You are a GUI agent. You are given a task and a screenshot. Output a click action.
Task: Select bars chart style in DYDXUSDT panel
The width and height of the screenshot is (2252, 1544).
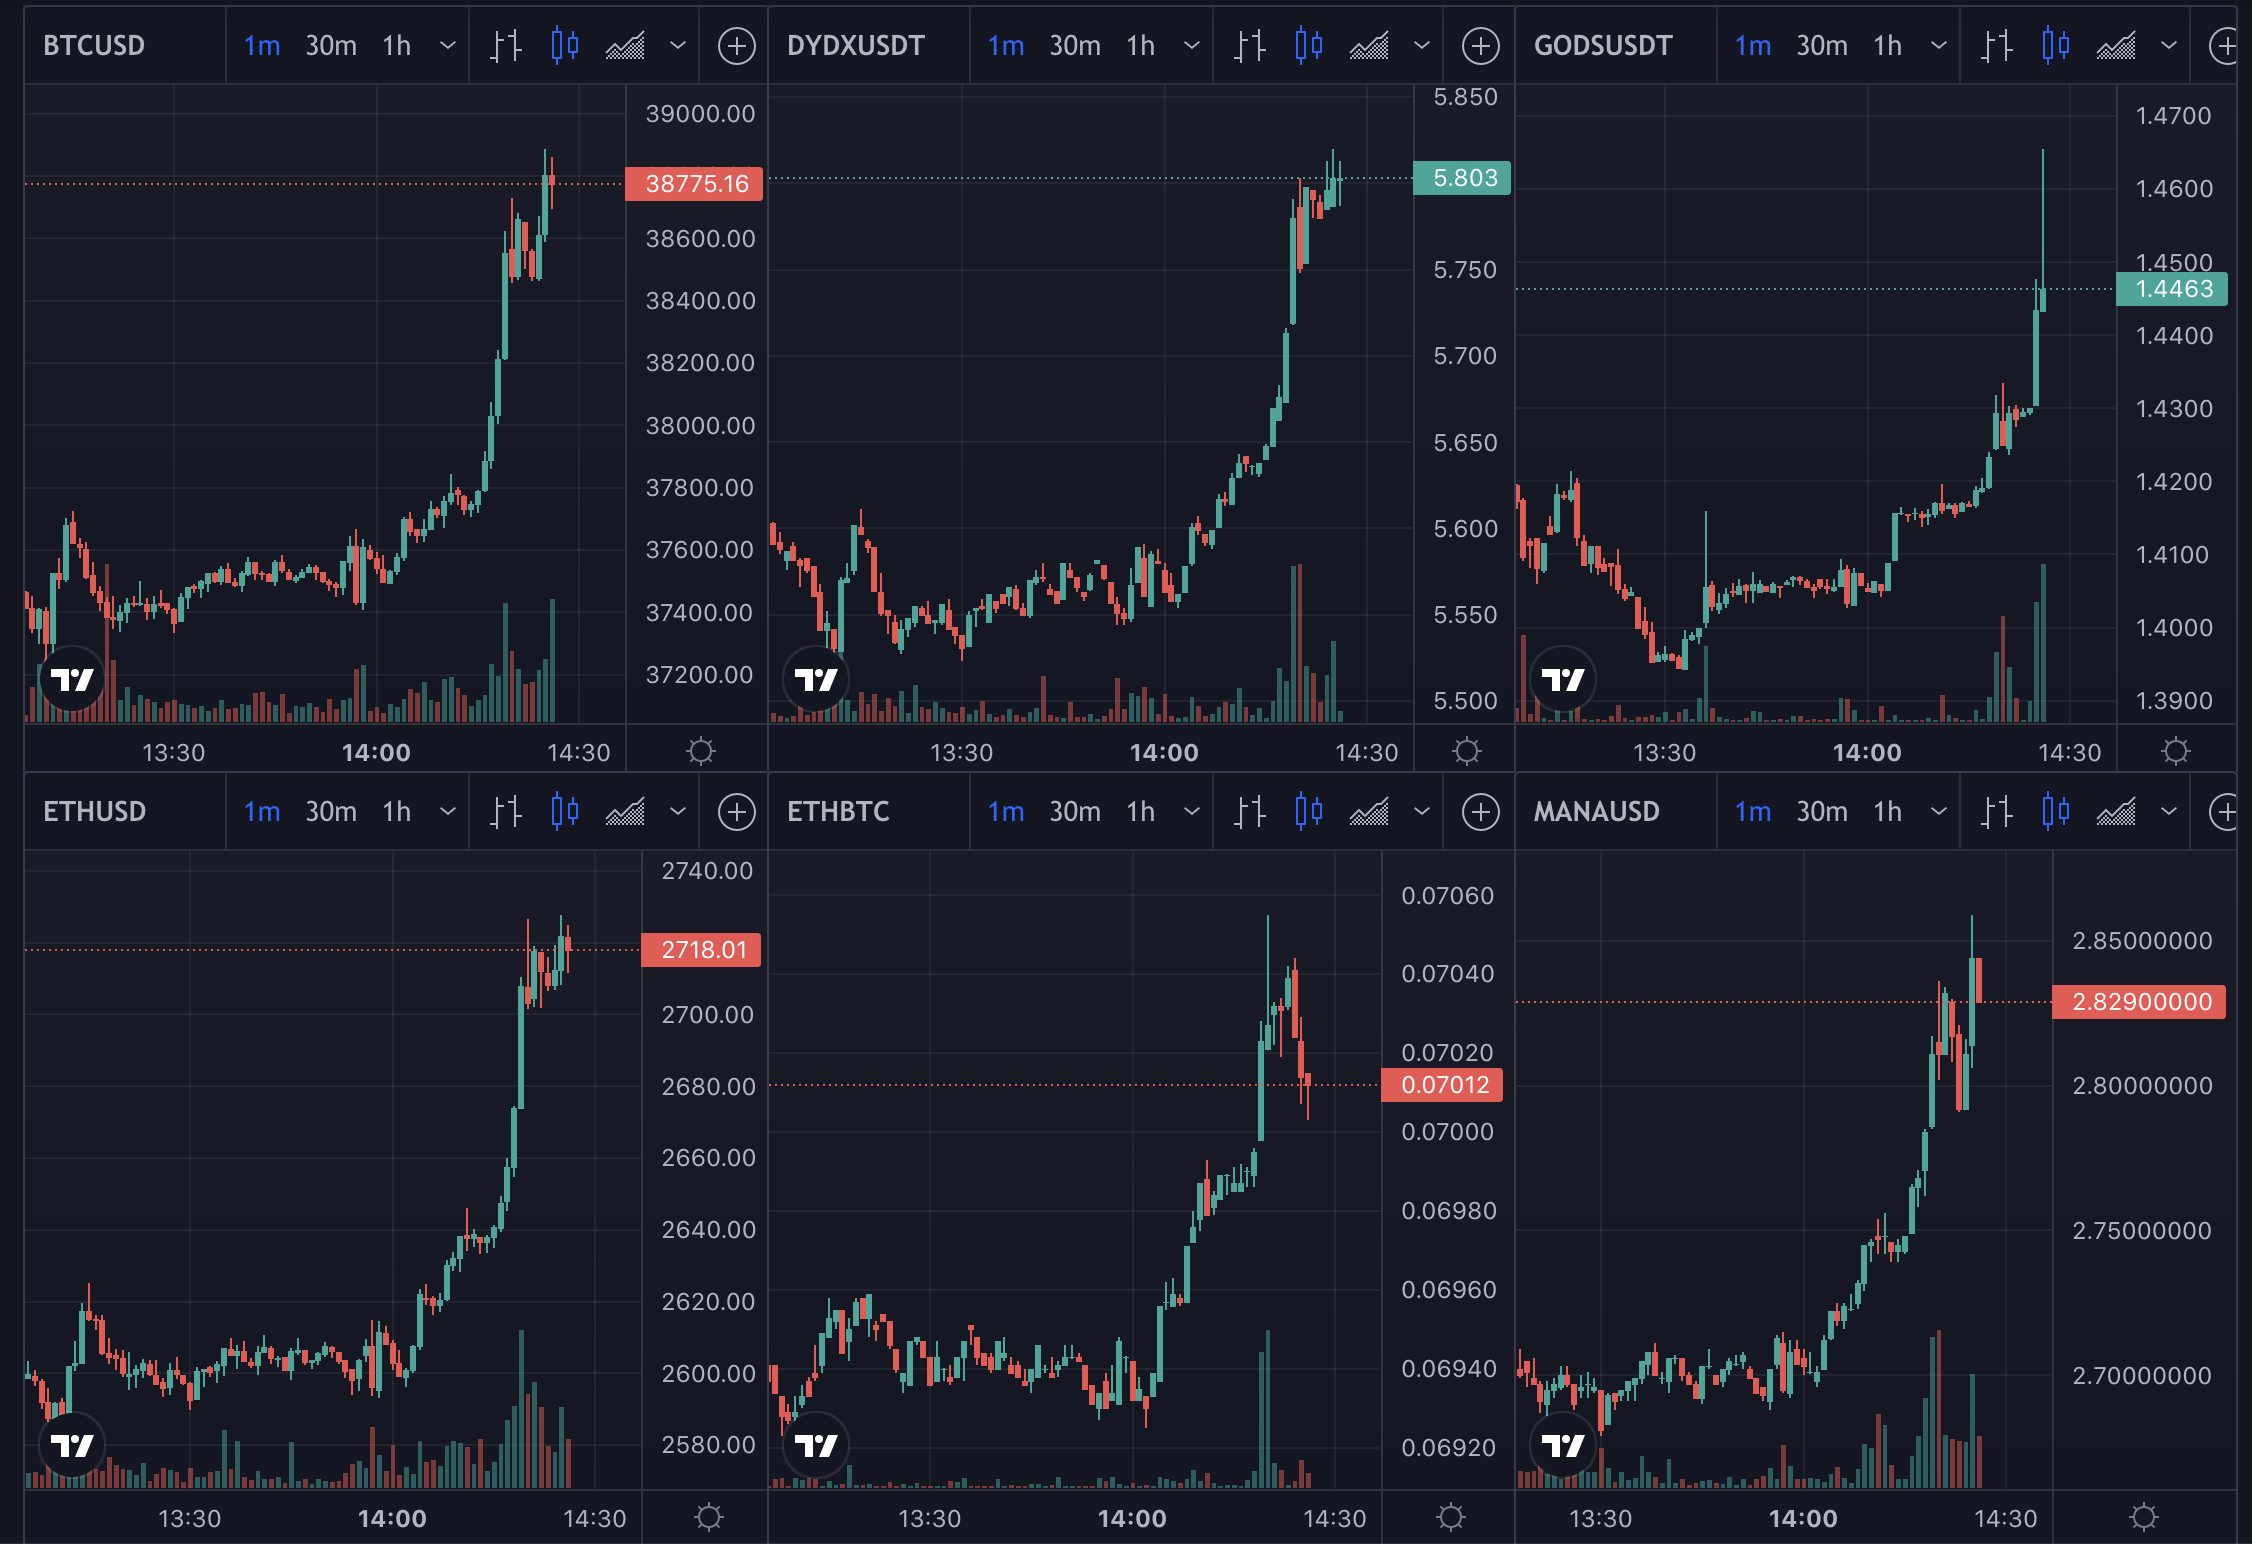point(1250,46)
